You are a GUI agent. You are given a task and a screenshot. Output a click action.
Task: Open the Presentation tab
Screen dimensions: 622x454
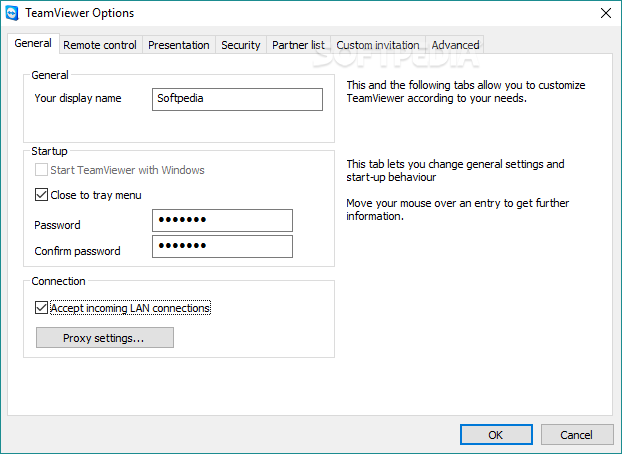[x=179, y=45]
